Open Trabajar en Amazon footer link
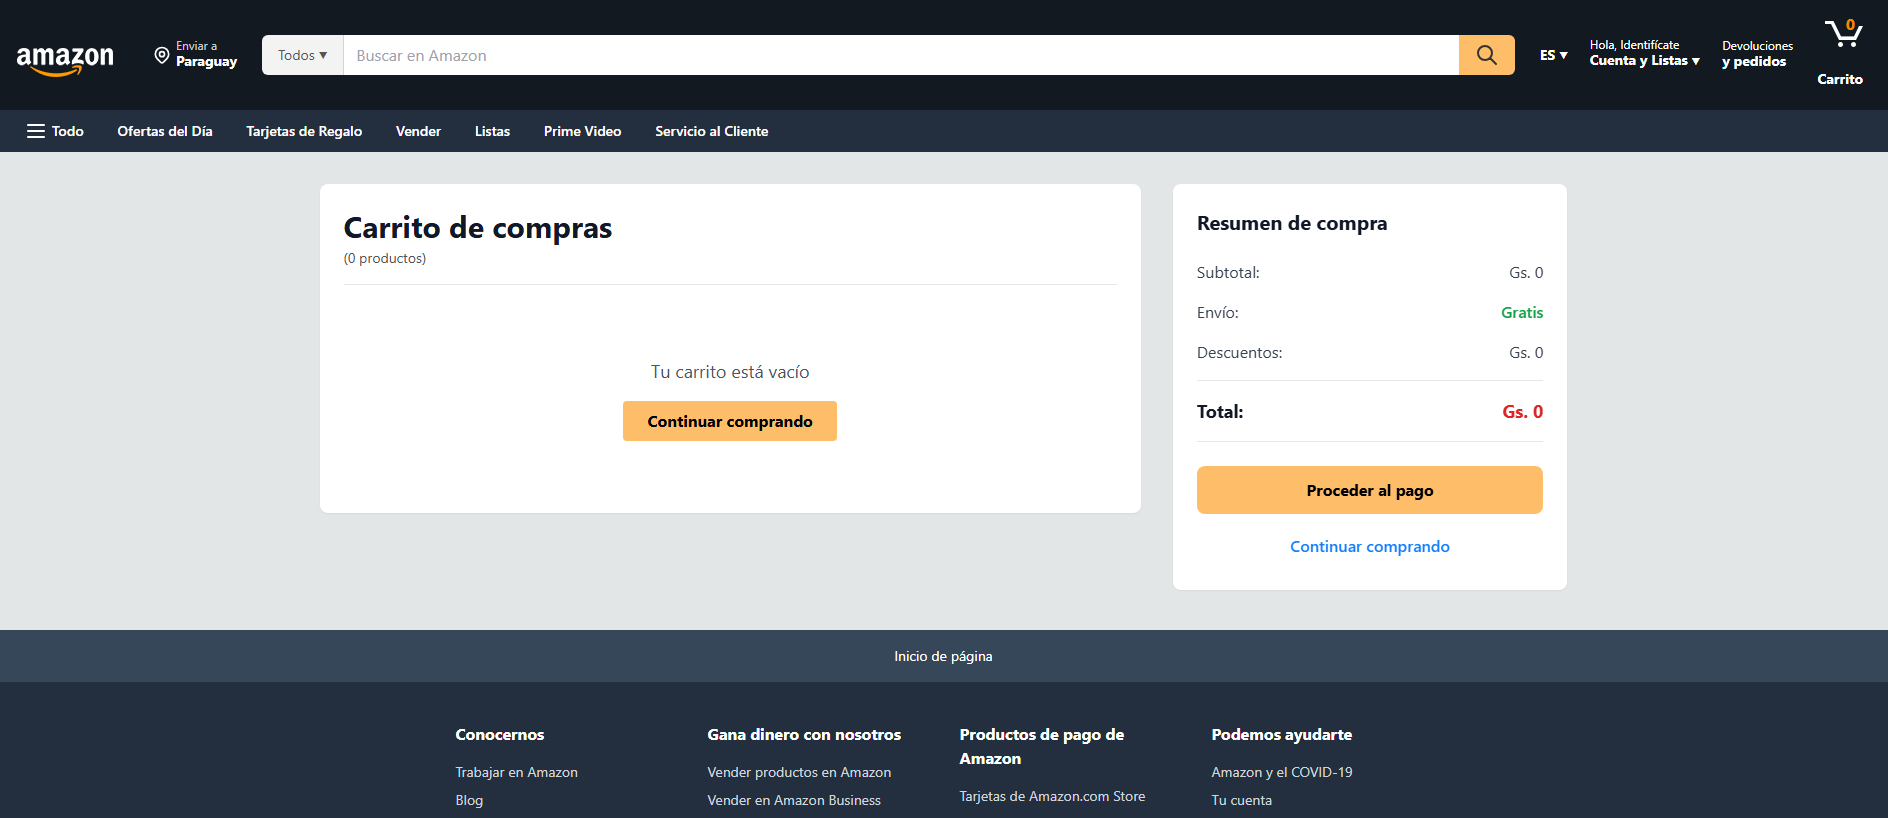This screenshot has width=1888, height=818. (x=516, y=772)
